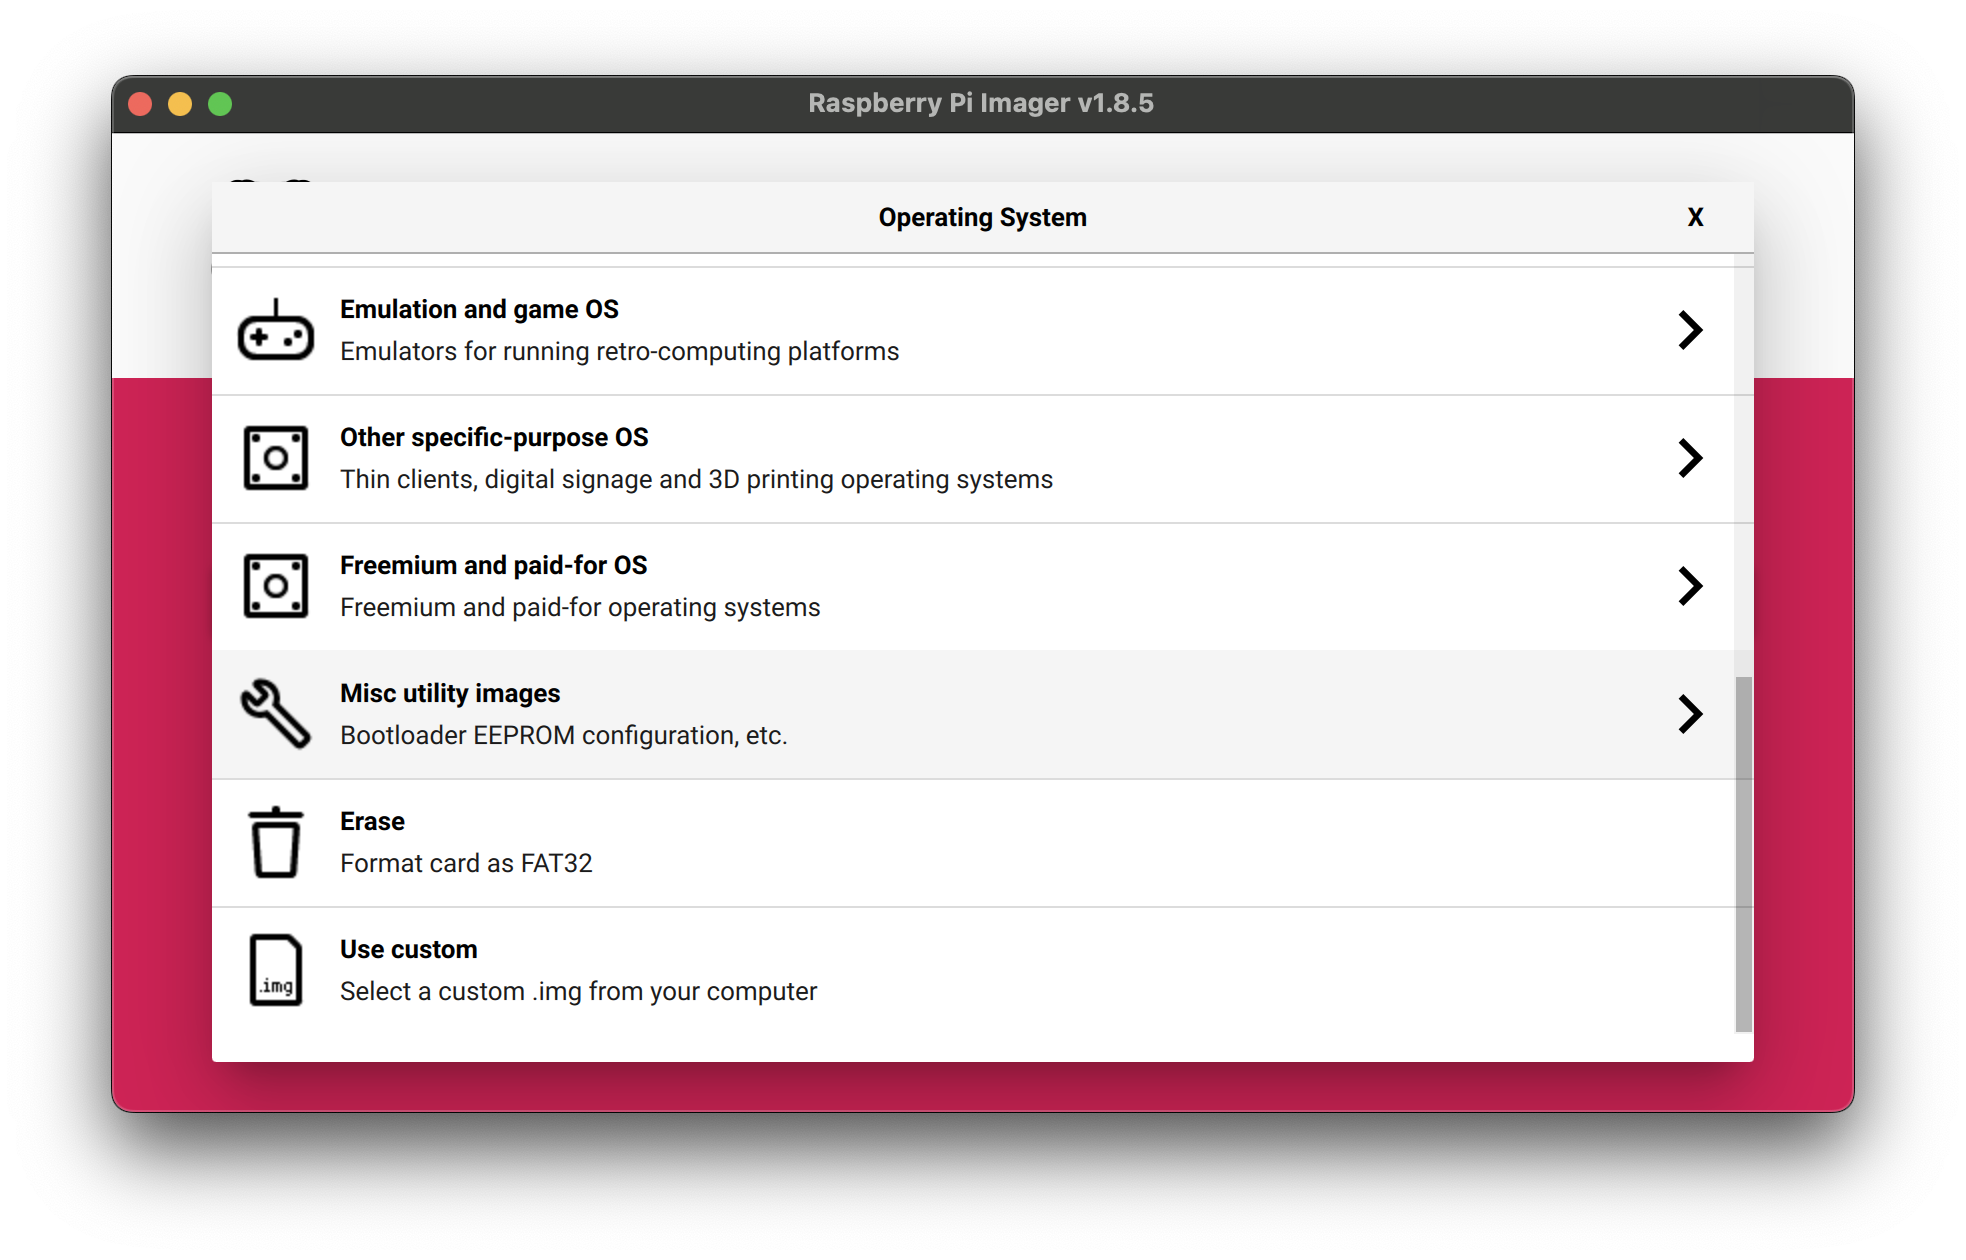
Task: Click the green macOS fullscreen button
Action: (220, 104)
